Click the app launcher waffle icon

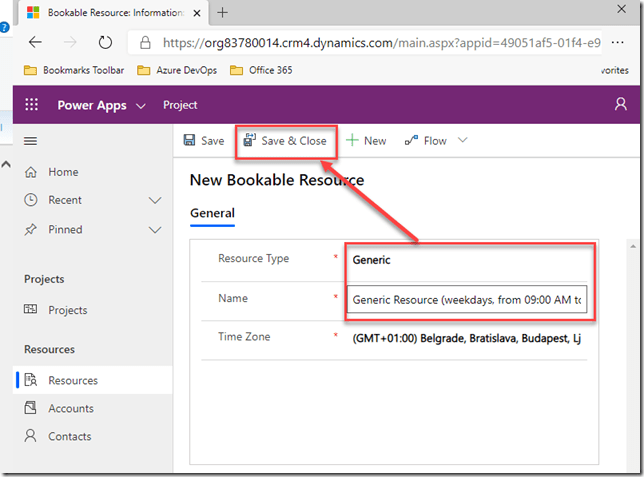tap(31, 105)
